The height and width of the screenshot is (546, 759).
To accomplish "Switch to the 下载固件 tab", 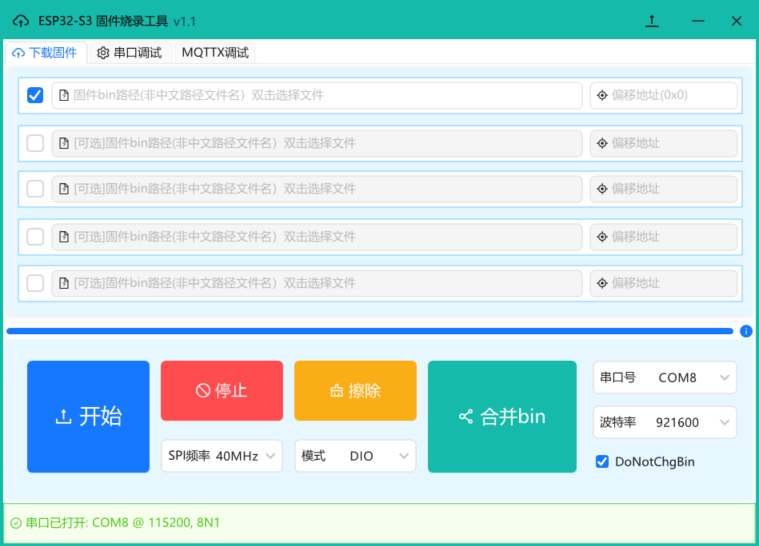I will coord(45,53).
